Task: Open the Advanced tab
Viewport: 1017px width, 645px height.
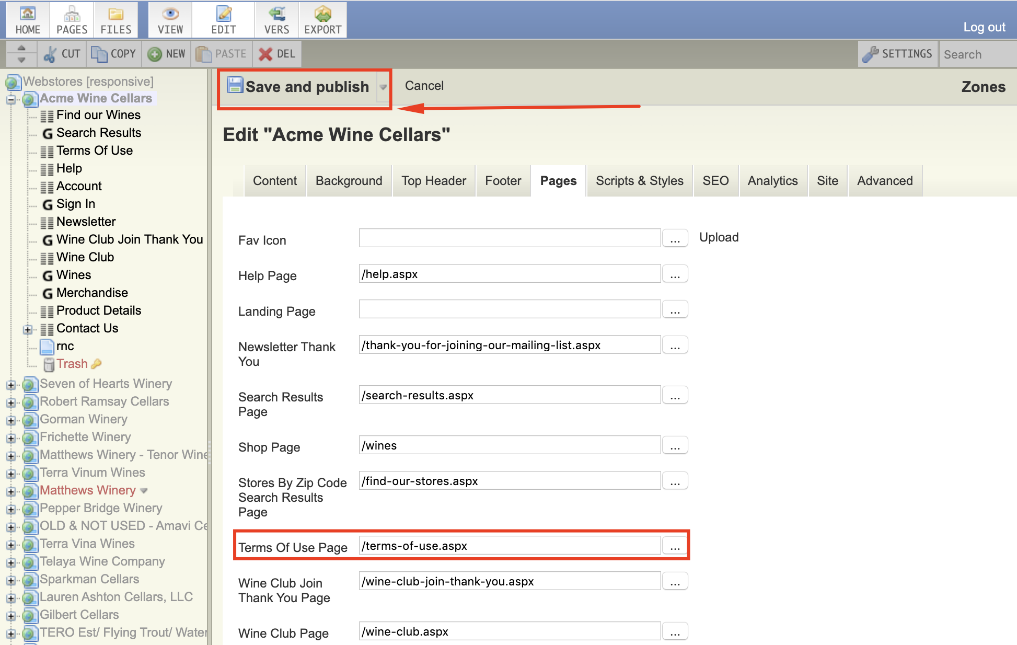Action: pyautogui.click(x=885, y=180)
